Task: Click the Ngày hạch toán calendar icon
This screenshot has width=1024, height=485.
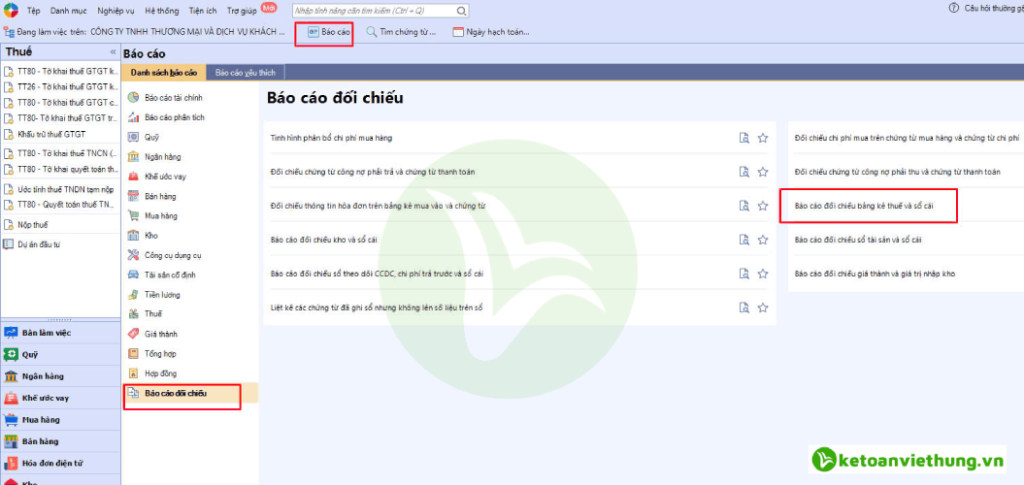Action: point(459,32)
